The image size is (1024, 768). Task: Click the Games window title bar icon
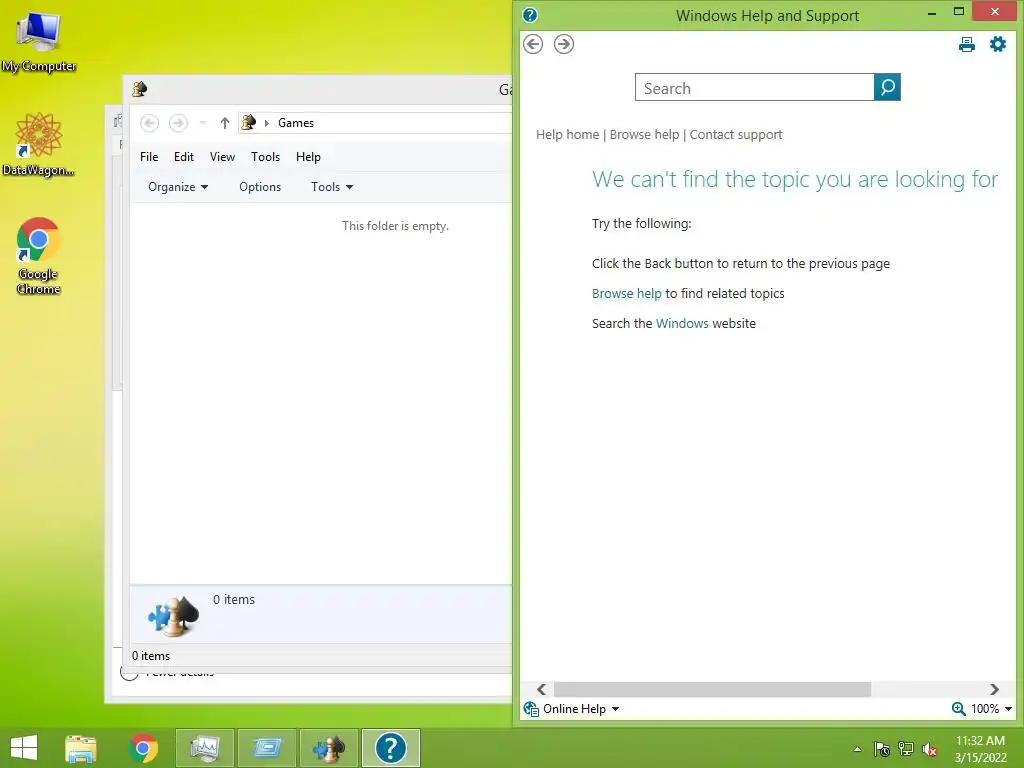coord(140,89)
